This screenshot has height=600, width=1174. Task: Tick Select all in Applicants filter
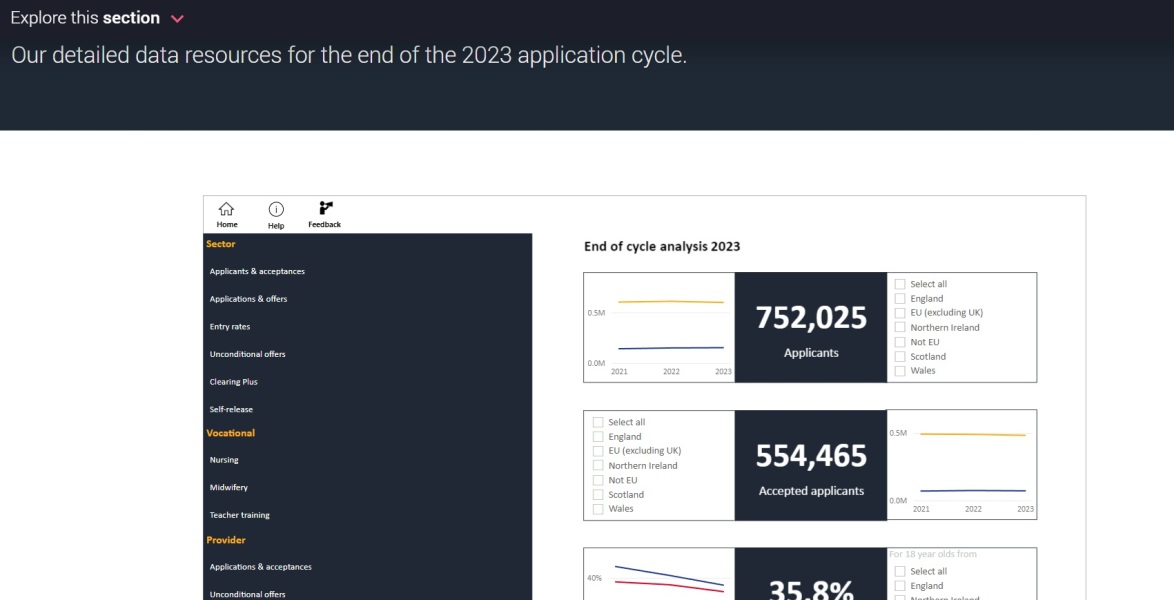900,284
